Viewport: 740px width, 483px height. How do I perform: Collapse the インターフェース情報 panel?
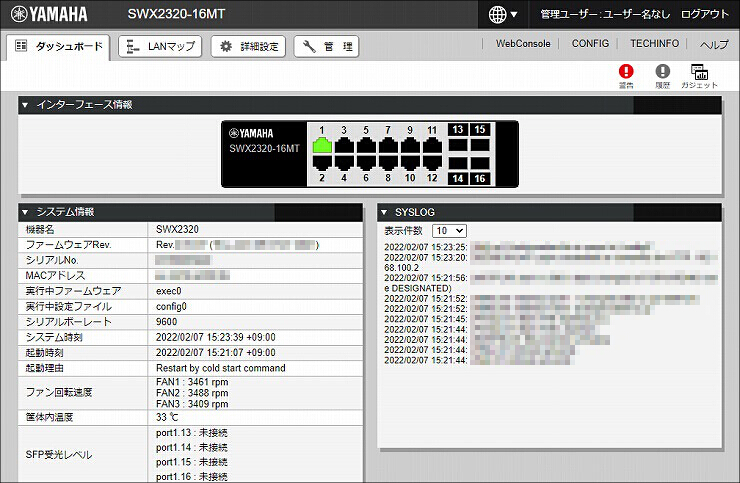coord(25,105)
